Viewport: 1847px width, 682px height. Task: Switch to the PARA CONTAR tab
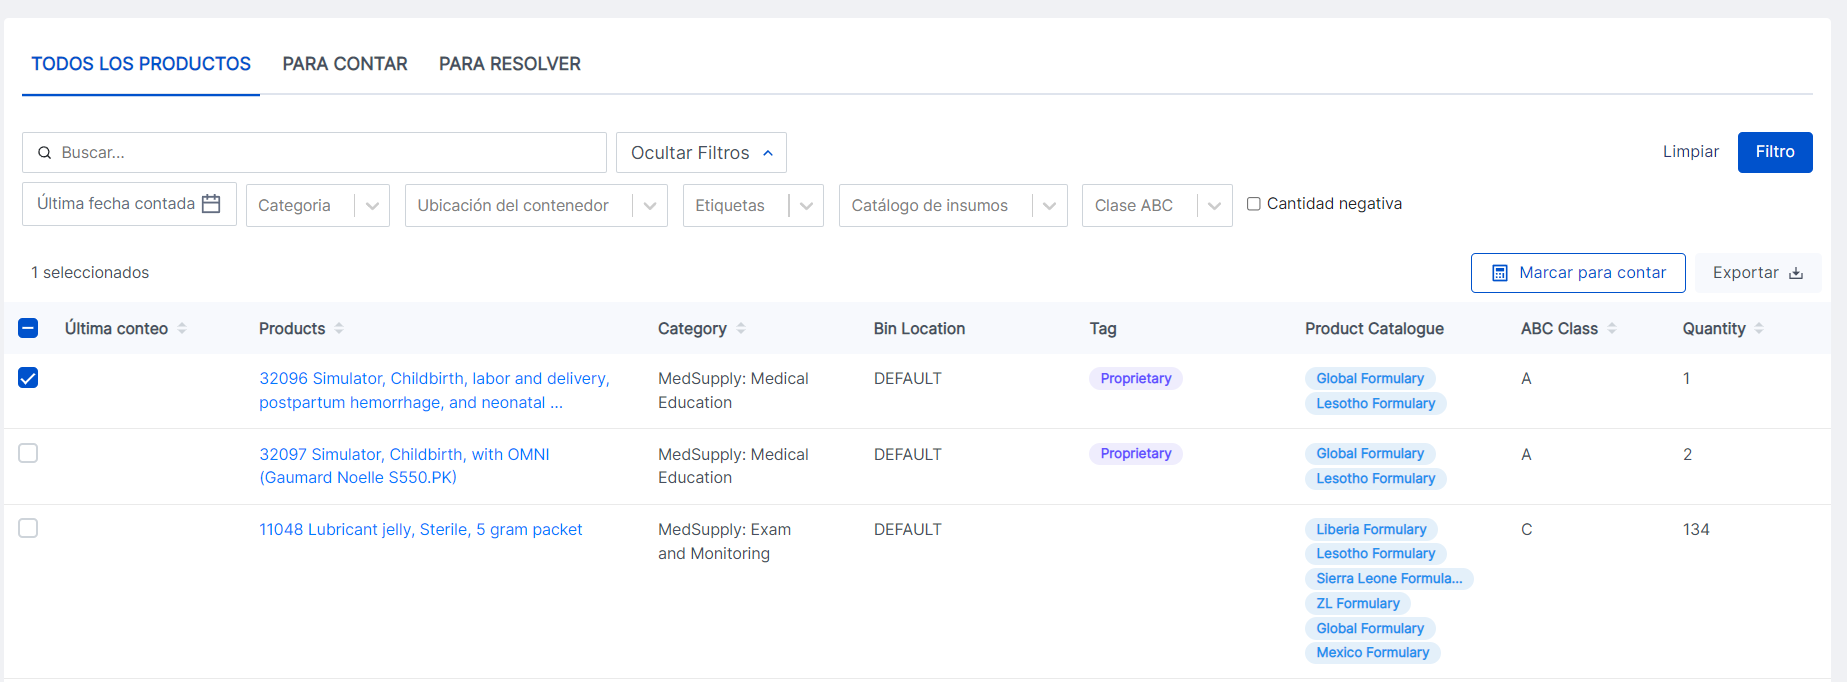click(345, 64)
